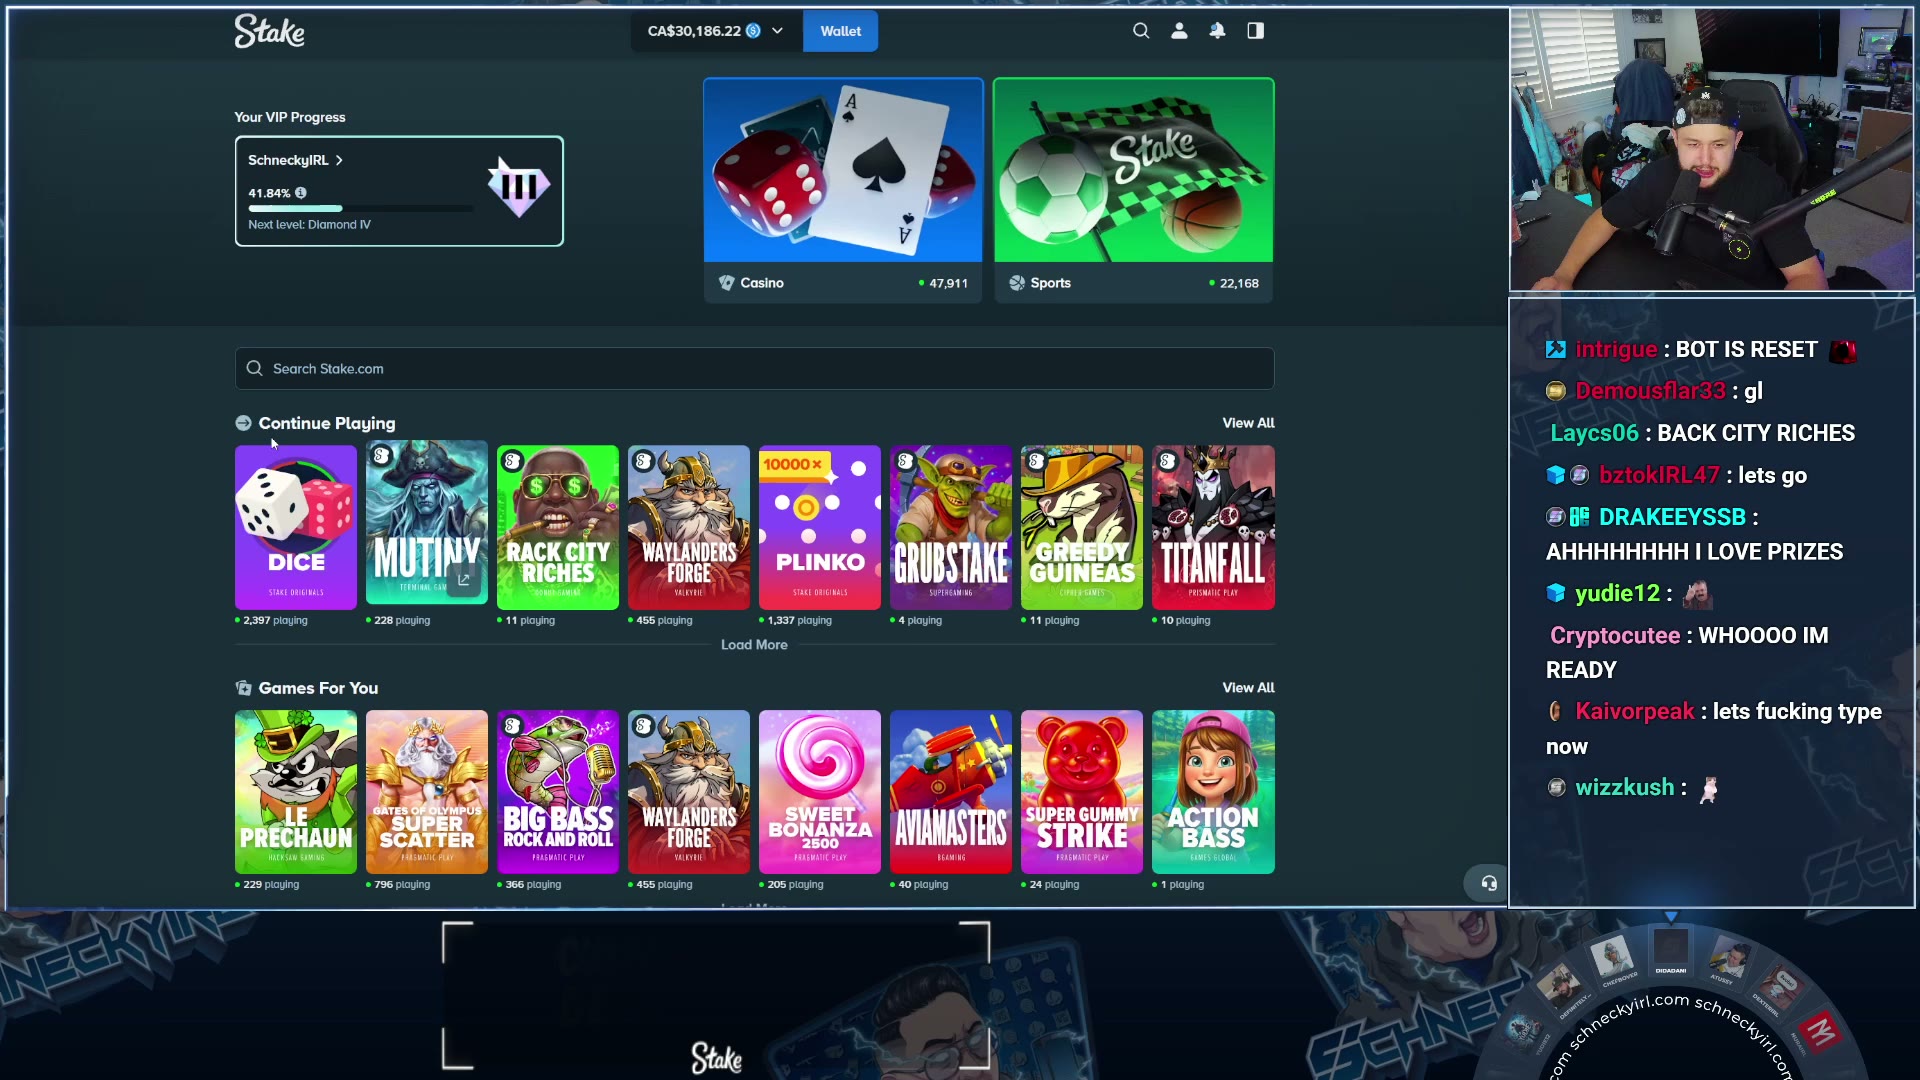Click Load More under Continue Playing
The width and height of the screenshot is (1920, 1080).
coord(754,645)
